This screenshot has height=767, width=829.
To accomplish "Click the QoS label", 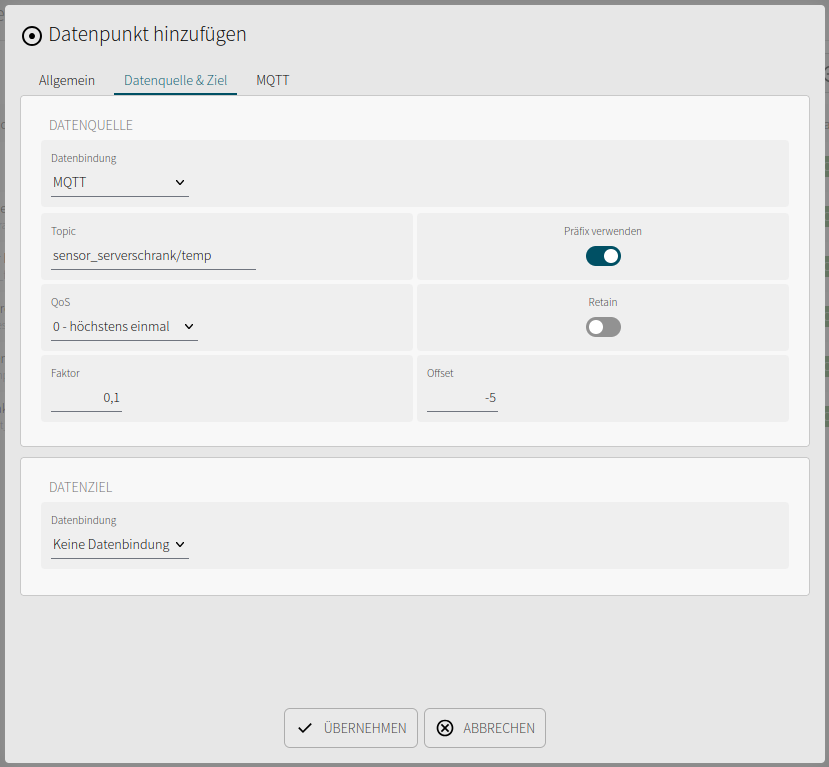I will tap(61, 302).
